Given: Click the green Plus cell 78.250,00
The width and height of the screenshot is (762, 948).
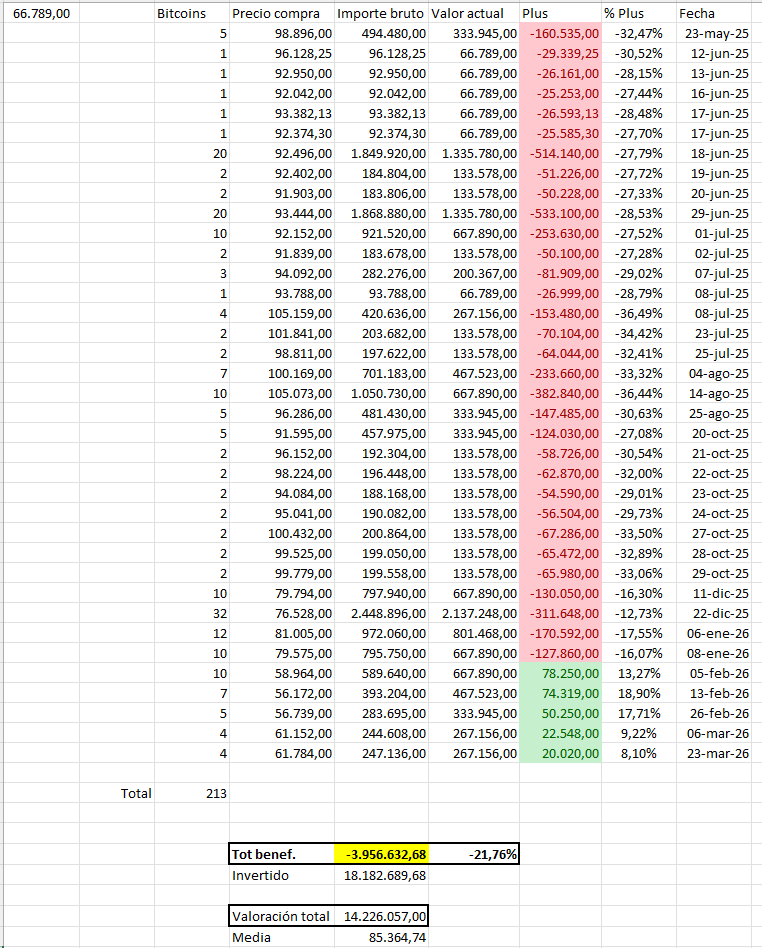Looking at the screenshot, I should 561,674.
